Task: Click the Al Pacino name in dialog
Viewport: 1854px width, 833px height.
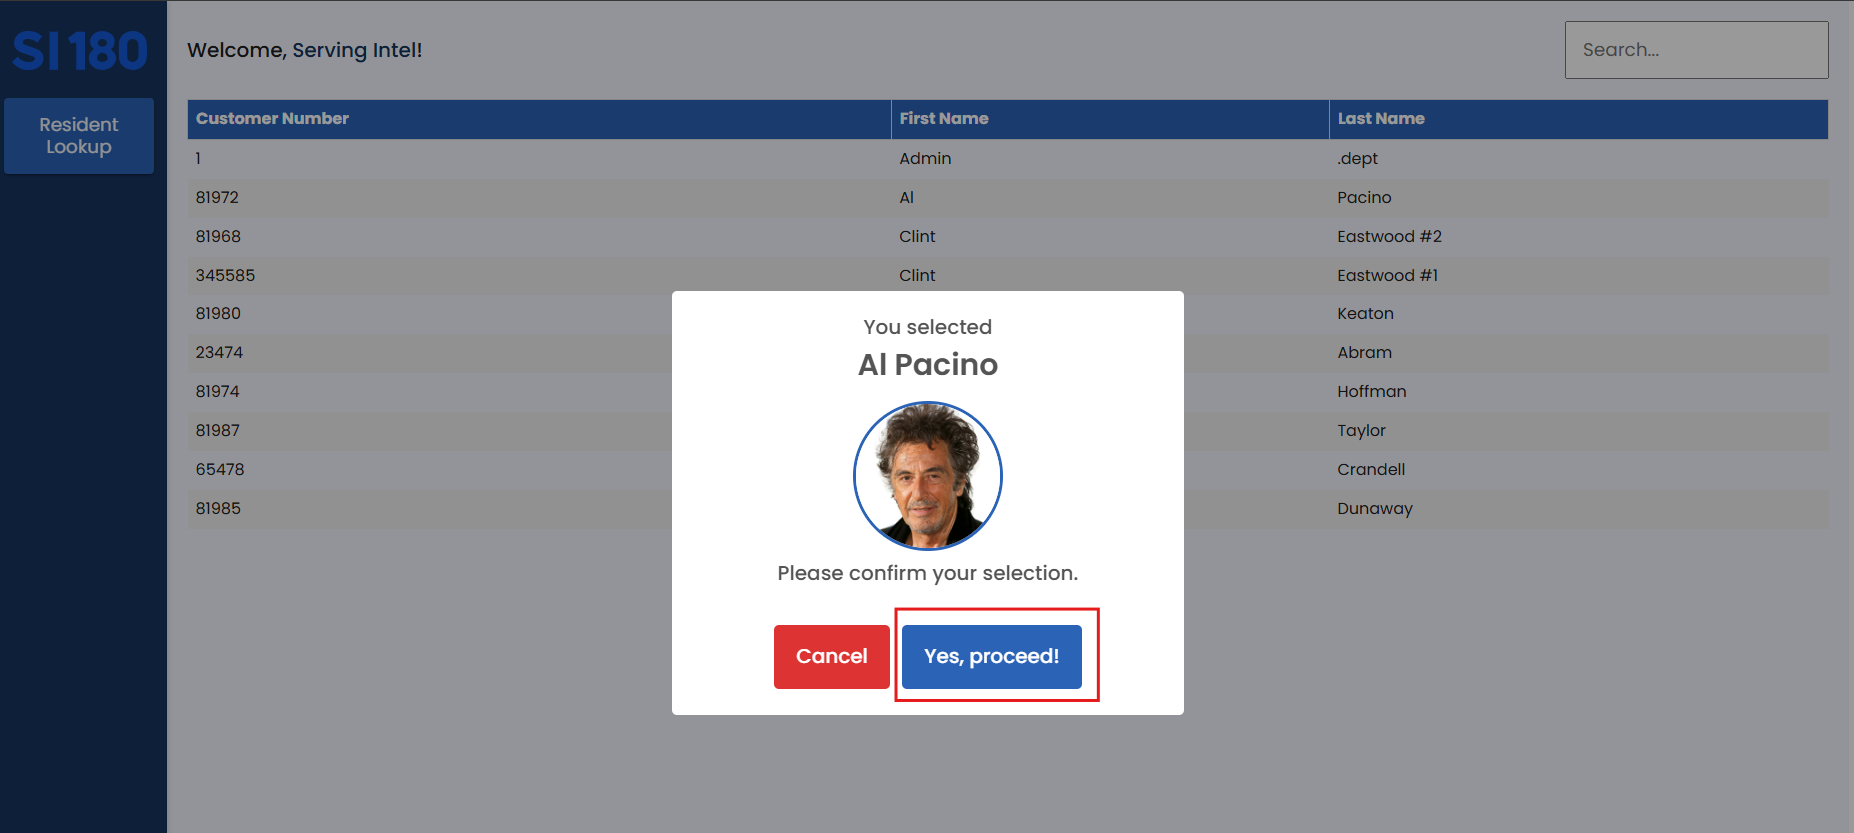Action: click(x=928, y=365)
